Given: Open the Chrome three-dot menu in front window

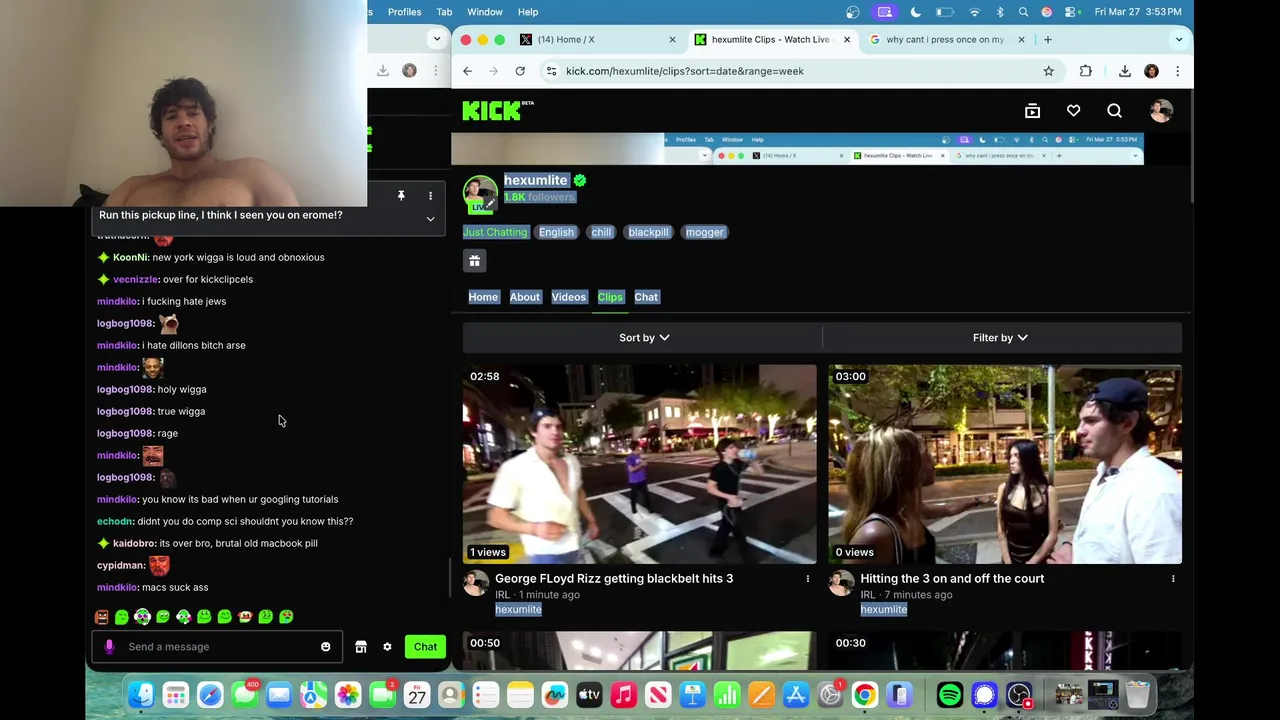Looking at the screenshot, I should click(x=1177, y=71).
